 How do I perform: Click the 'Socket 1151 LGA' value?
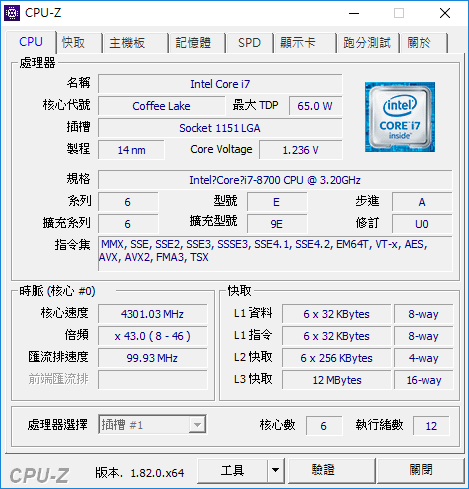pyautogui.click(x=220, y=128)
